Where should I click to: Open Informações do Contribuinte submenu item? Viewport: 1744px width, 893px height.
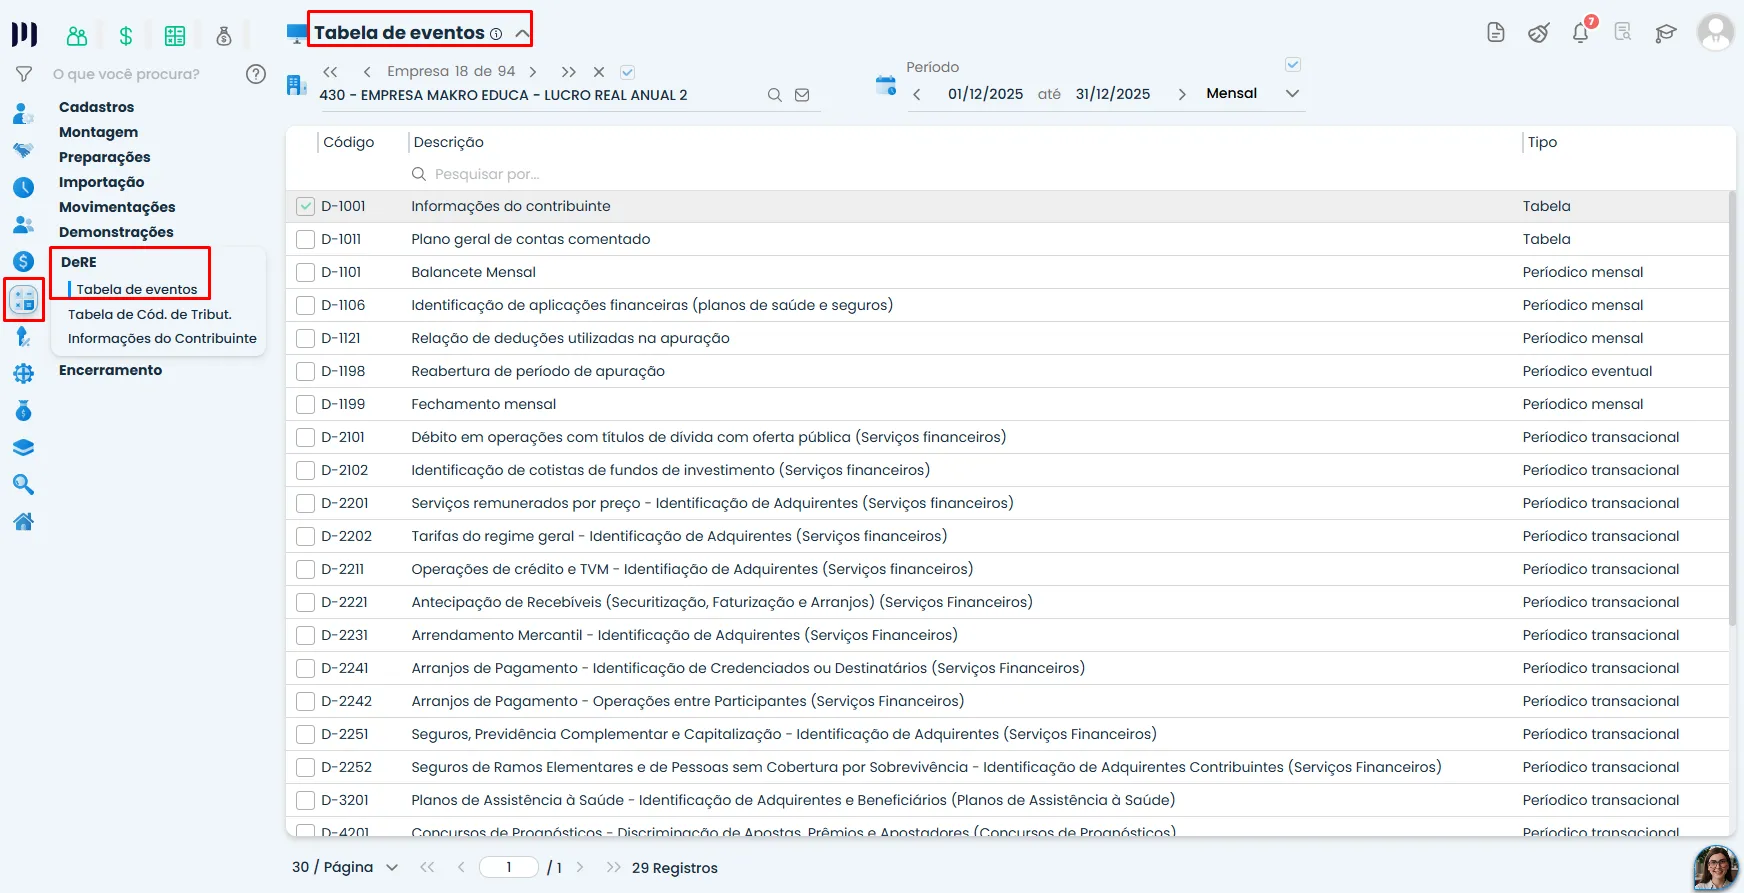pos(162,339)
